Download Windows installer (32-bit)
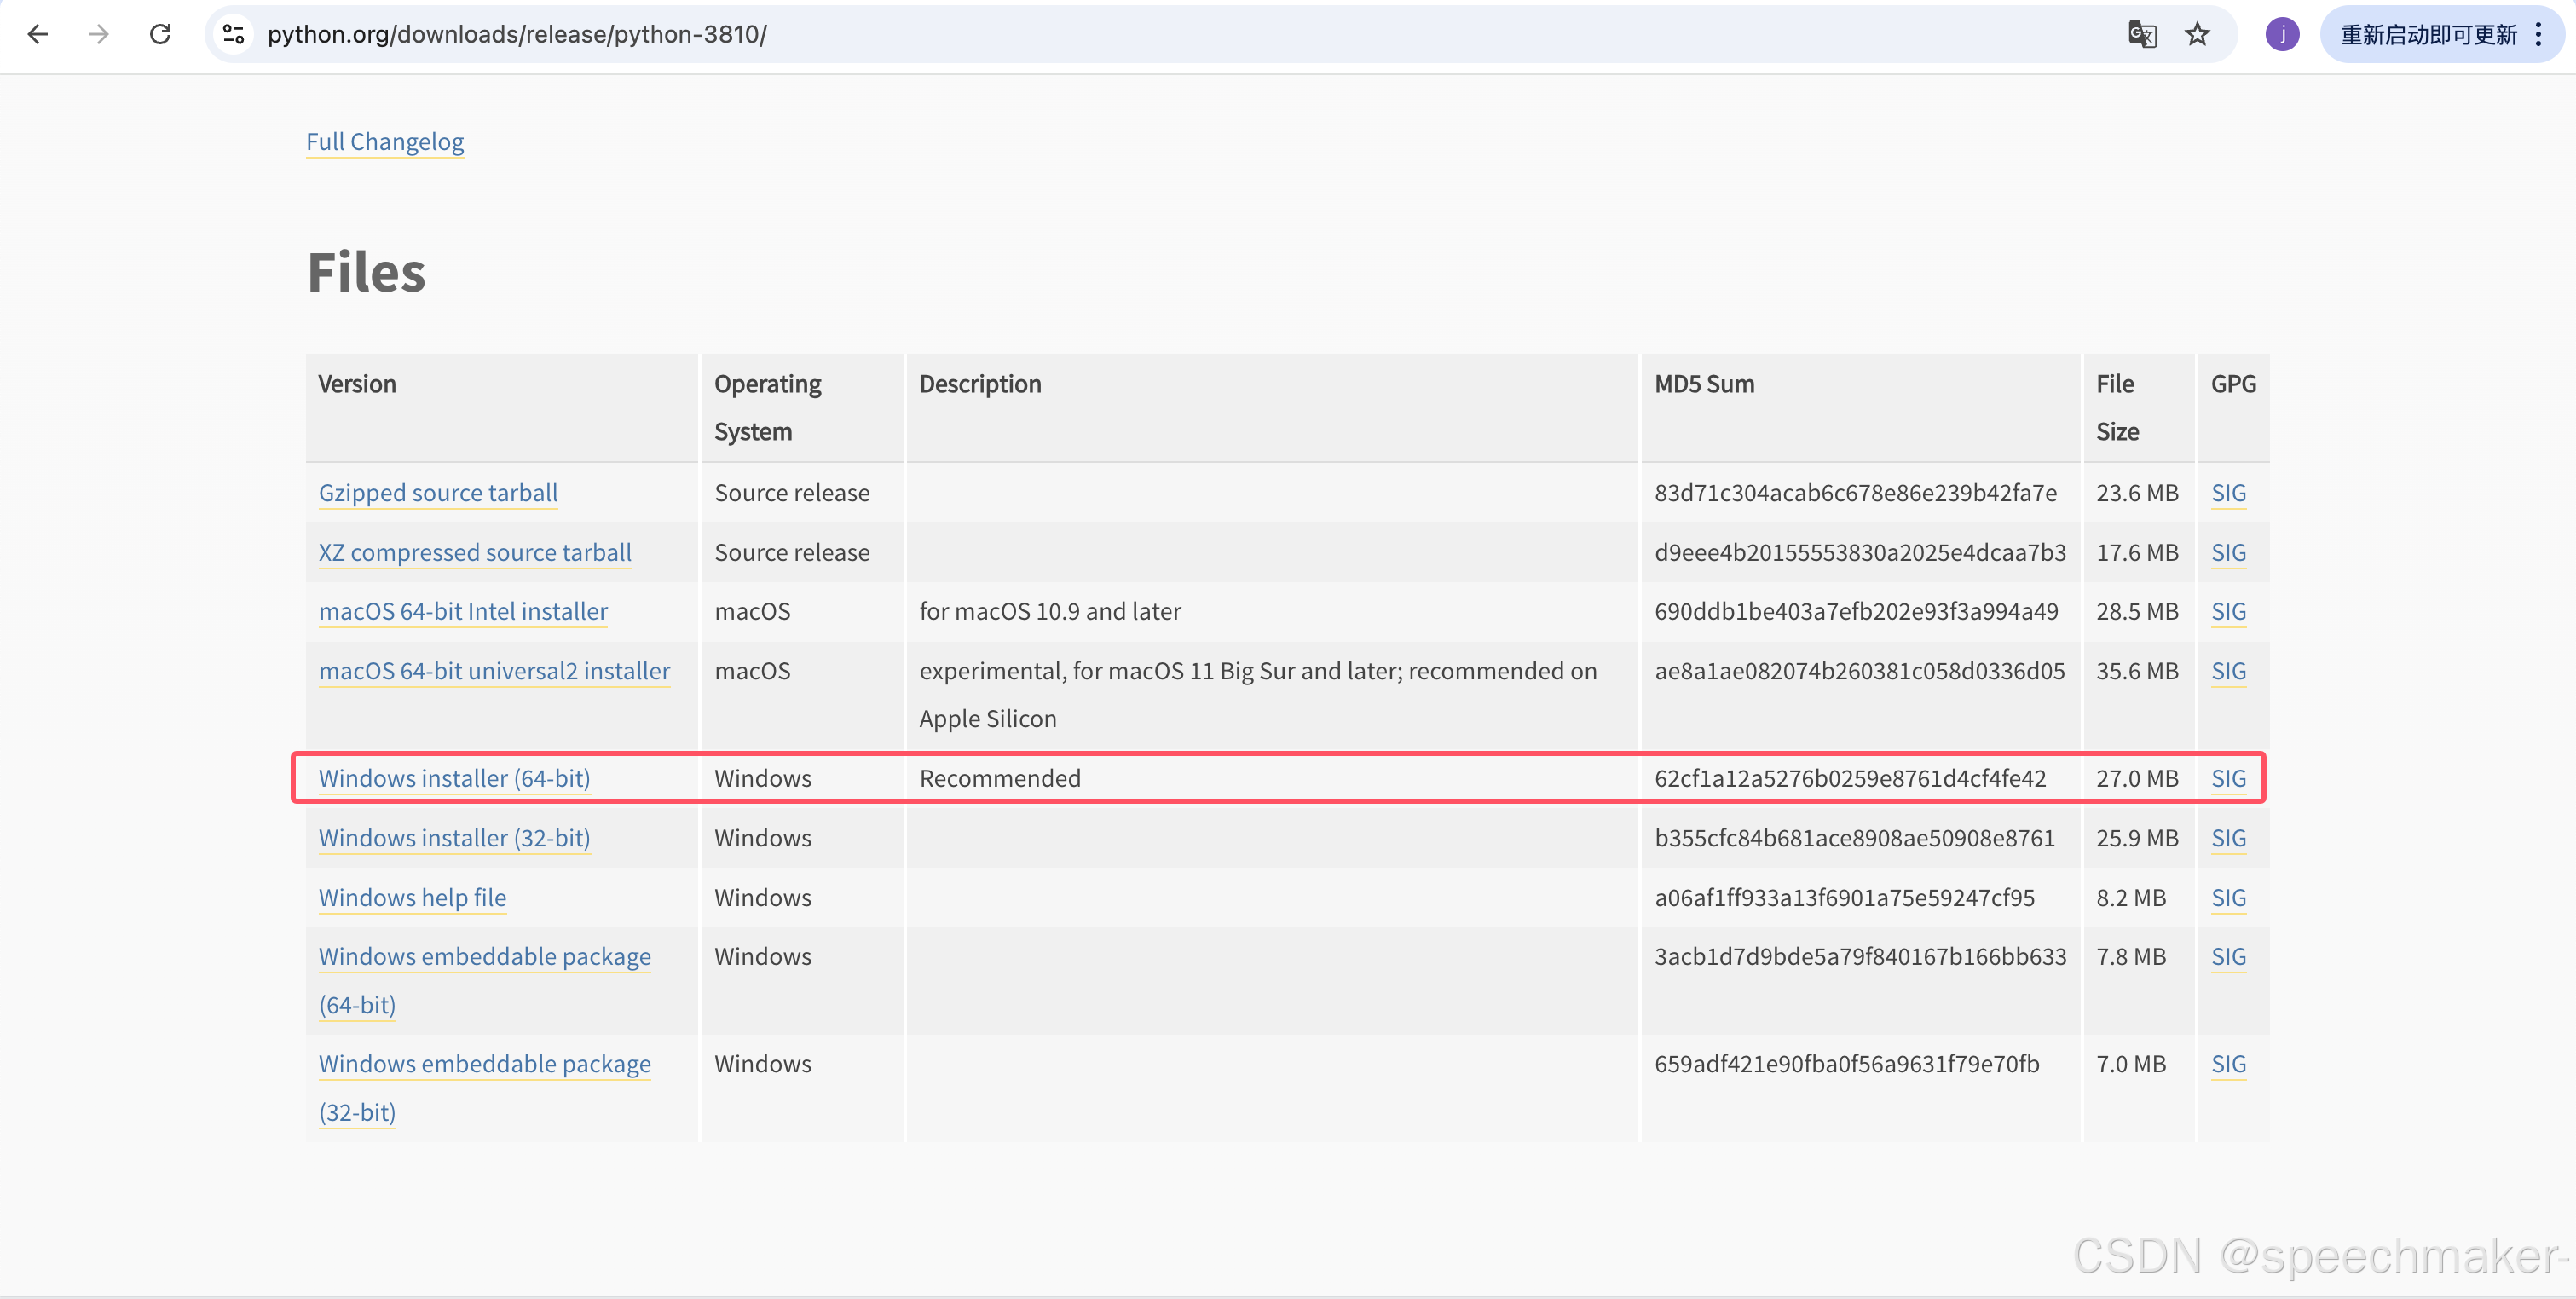 [x=454, y=837]
